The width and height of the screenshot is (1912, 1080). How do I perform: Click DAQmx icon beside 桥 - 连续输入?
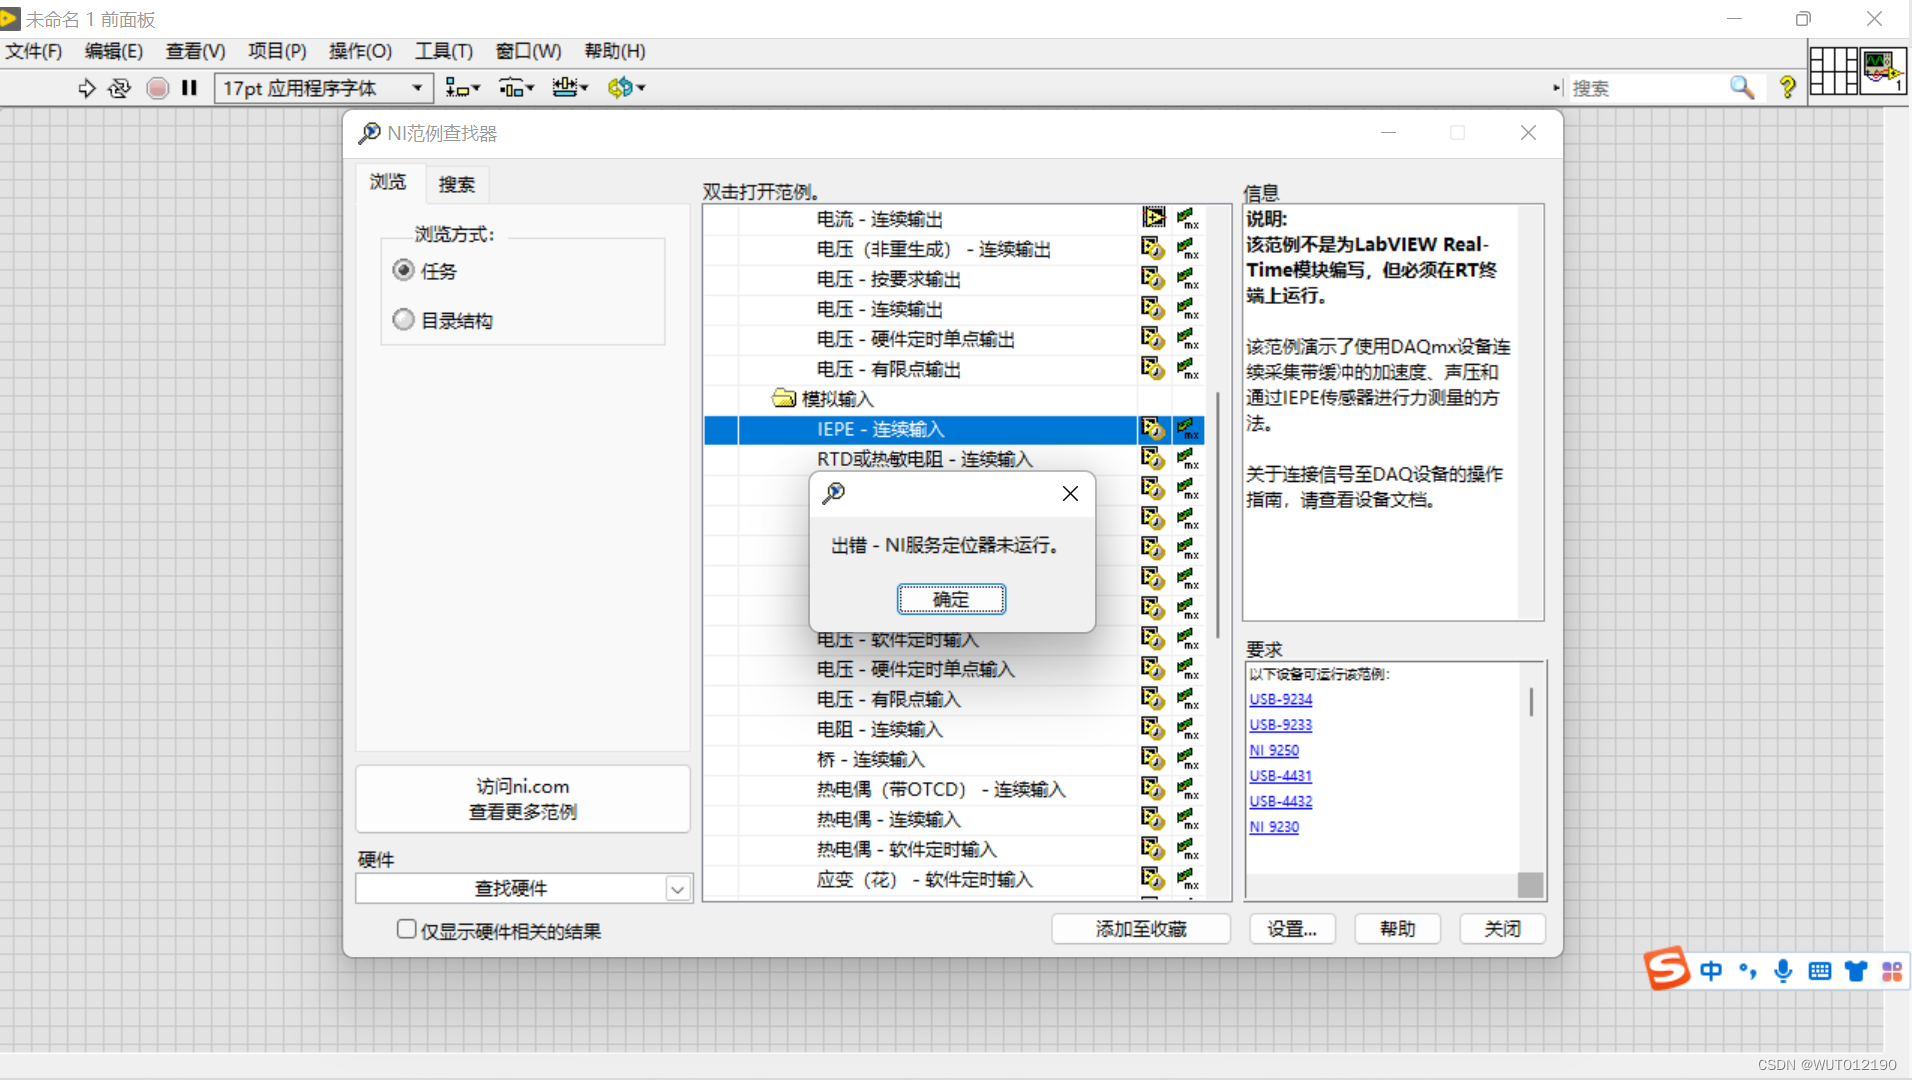coord(1188,759)
